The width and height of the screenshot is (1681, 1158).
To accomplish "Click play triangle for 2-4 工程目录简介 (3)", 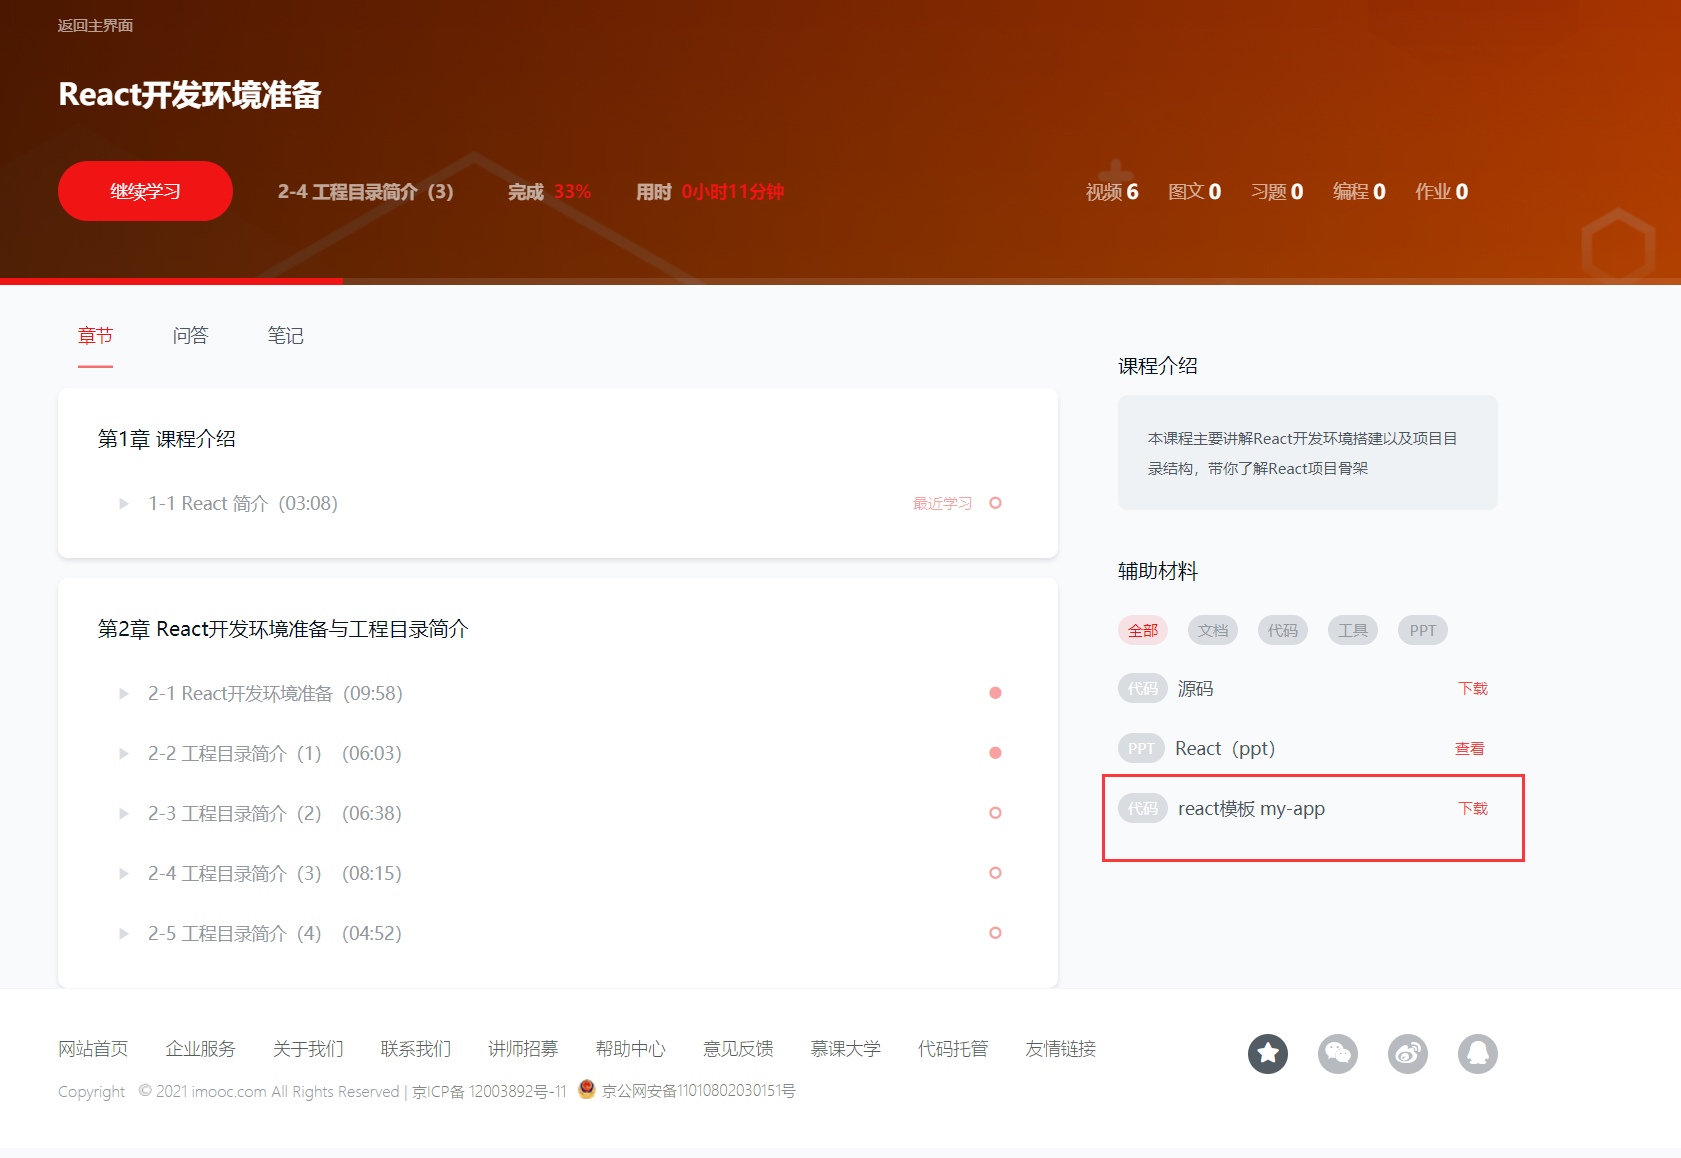I will click(124, 873).
